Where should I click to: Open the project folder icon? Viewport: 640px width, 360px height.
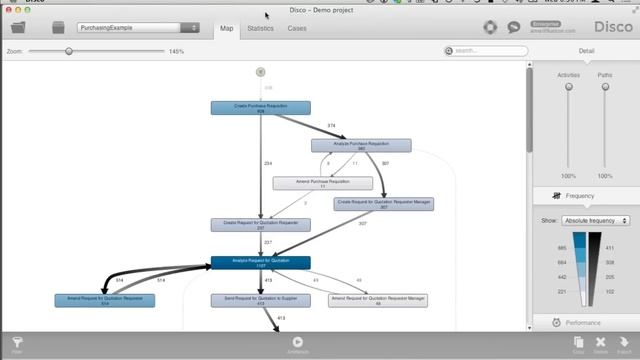coord(18,27)
